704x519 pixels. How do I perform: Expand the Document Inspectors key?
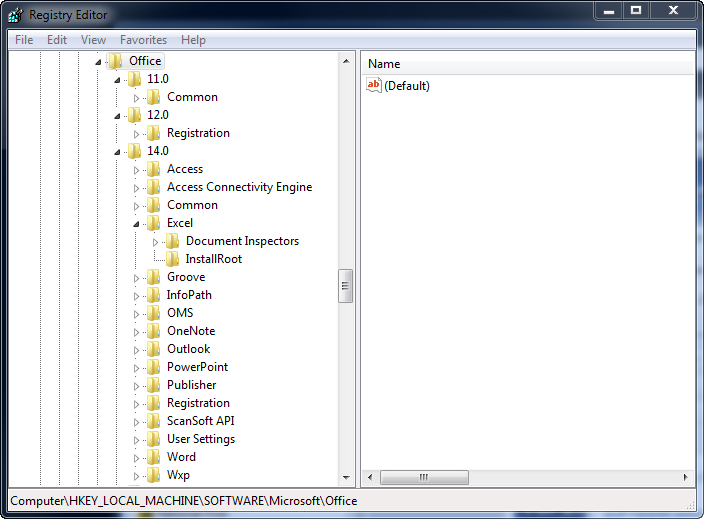[155, 242]
